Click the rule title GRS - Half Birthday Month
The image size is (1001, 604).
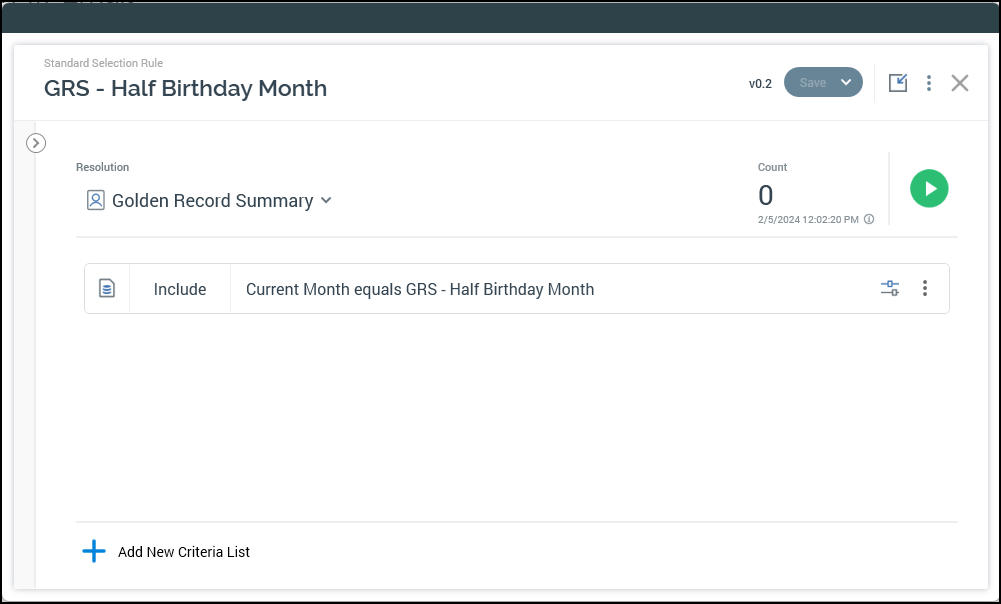coord(185,88)
